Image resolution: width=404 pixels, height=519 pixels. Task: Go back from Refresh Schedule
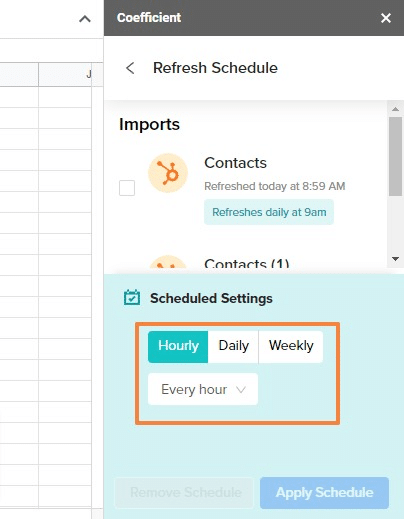(x=130, y=68)
